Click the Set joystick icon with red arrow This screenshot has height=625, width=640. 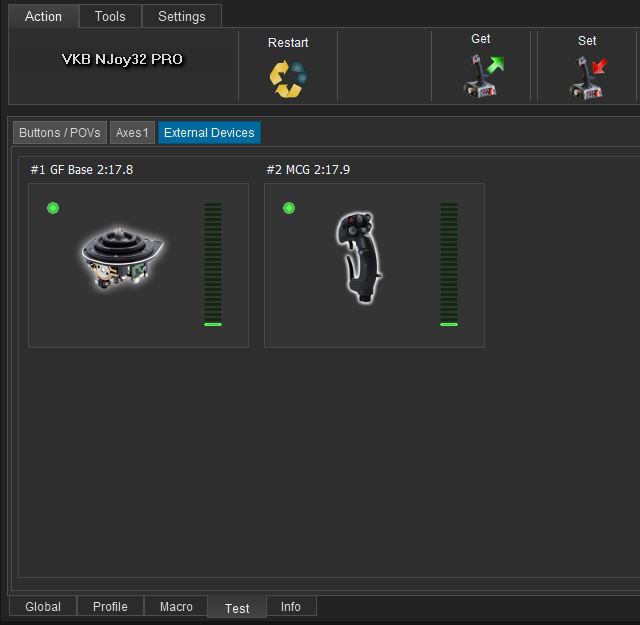(x=587, y=78)
